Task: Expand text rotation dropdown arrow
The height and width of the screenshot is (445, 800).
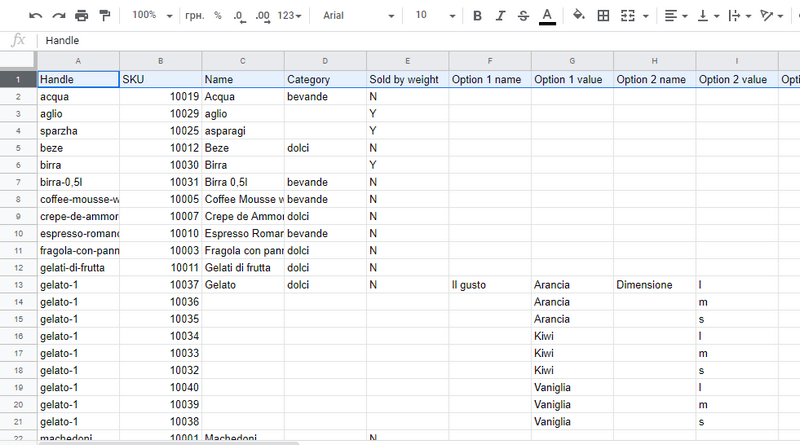Action: coord(780,16)
